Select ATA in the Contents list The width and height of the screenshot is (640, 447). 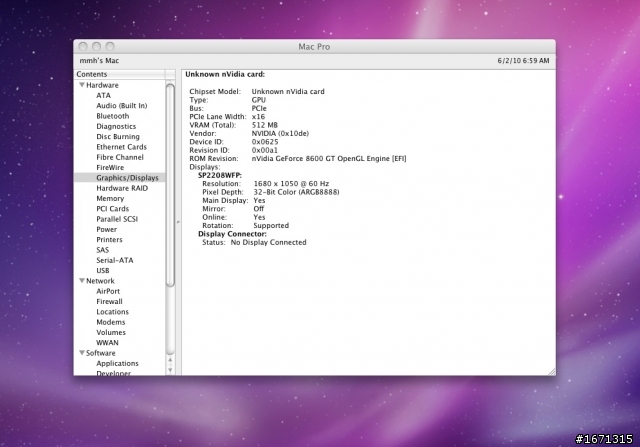[103, 95]
